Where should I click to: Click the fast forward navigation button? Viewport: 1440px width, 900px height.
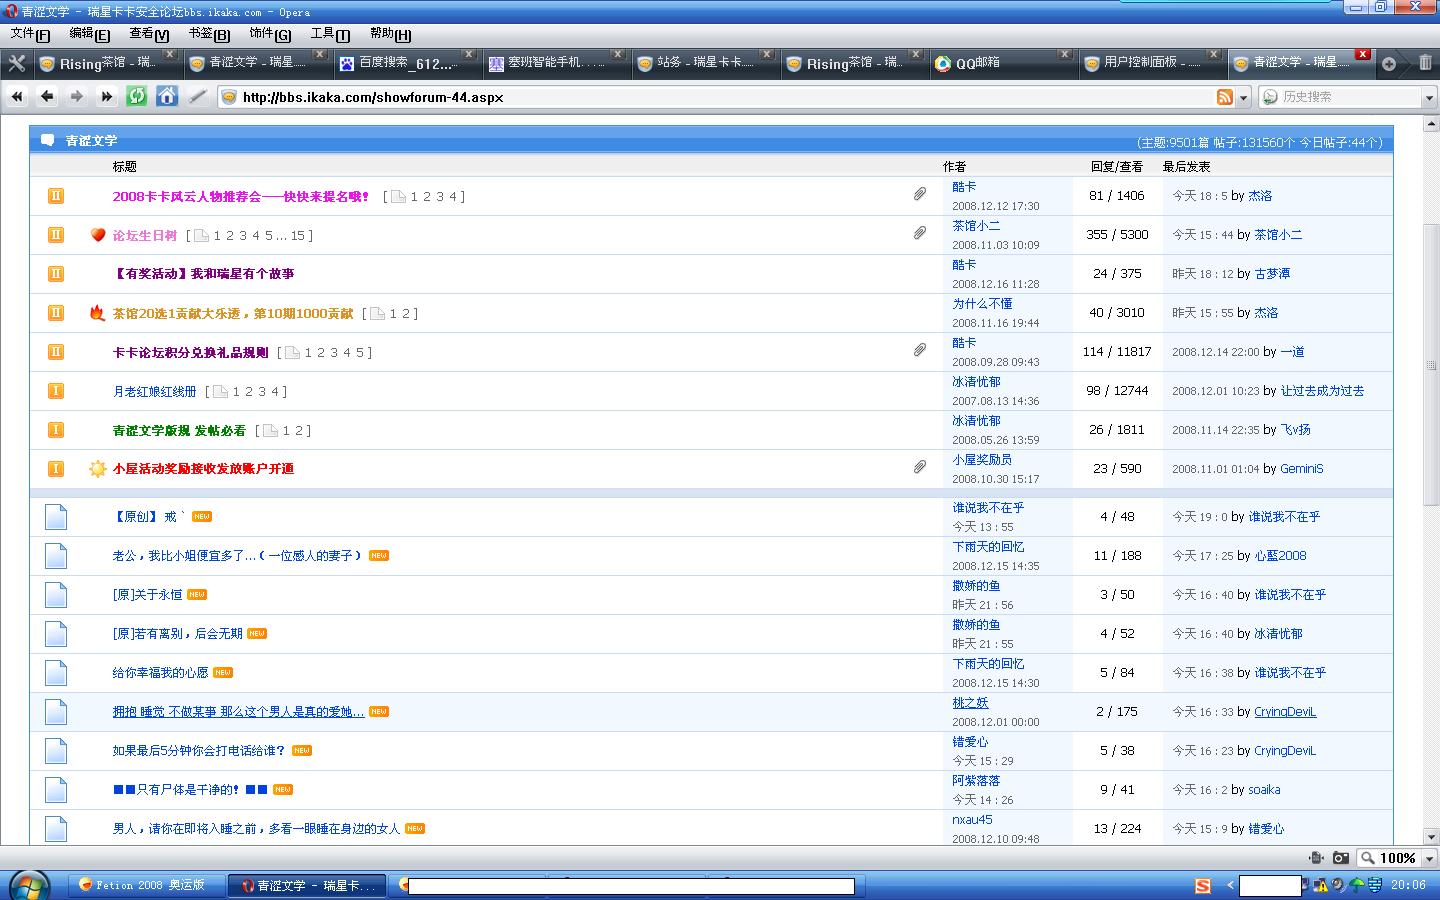tap(107, 96)
